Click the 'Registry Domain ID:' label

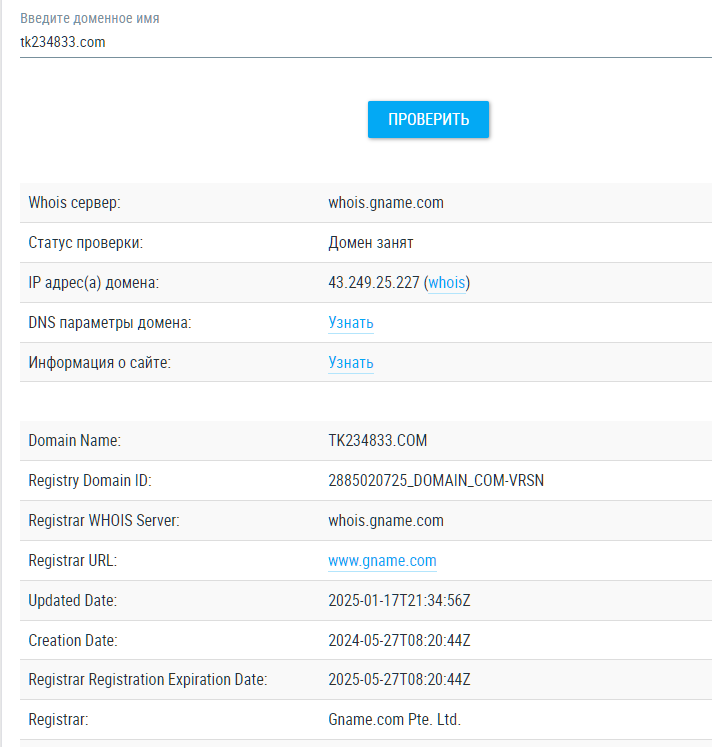[90, 480]
